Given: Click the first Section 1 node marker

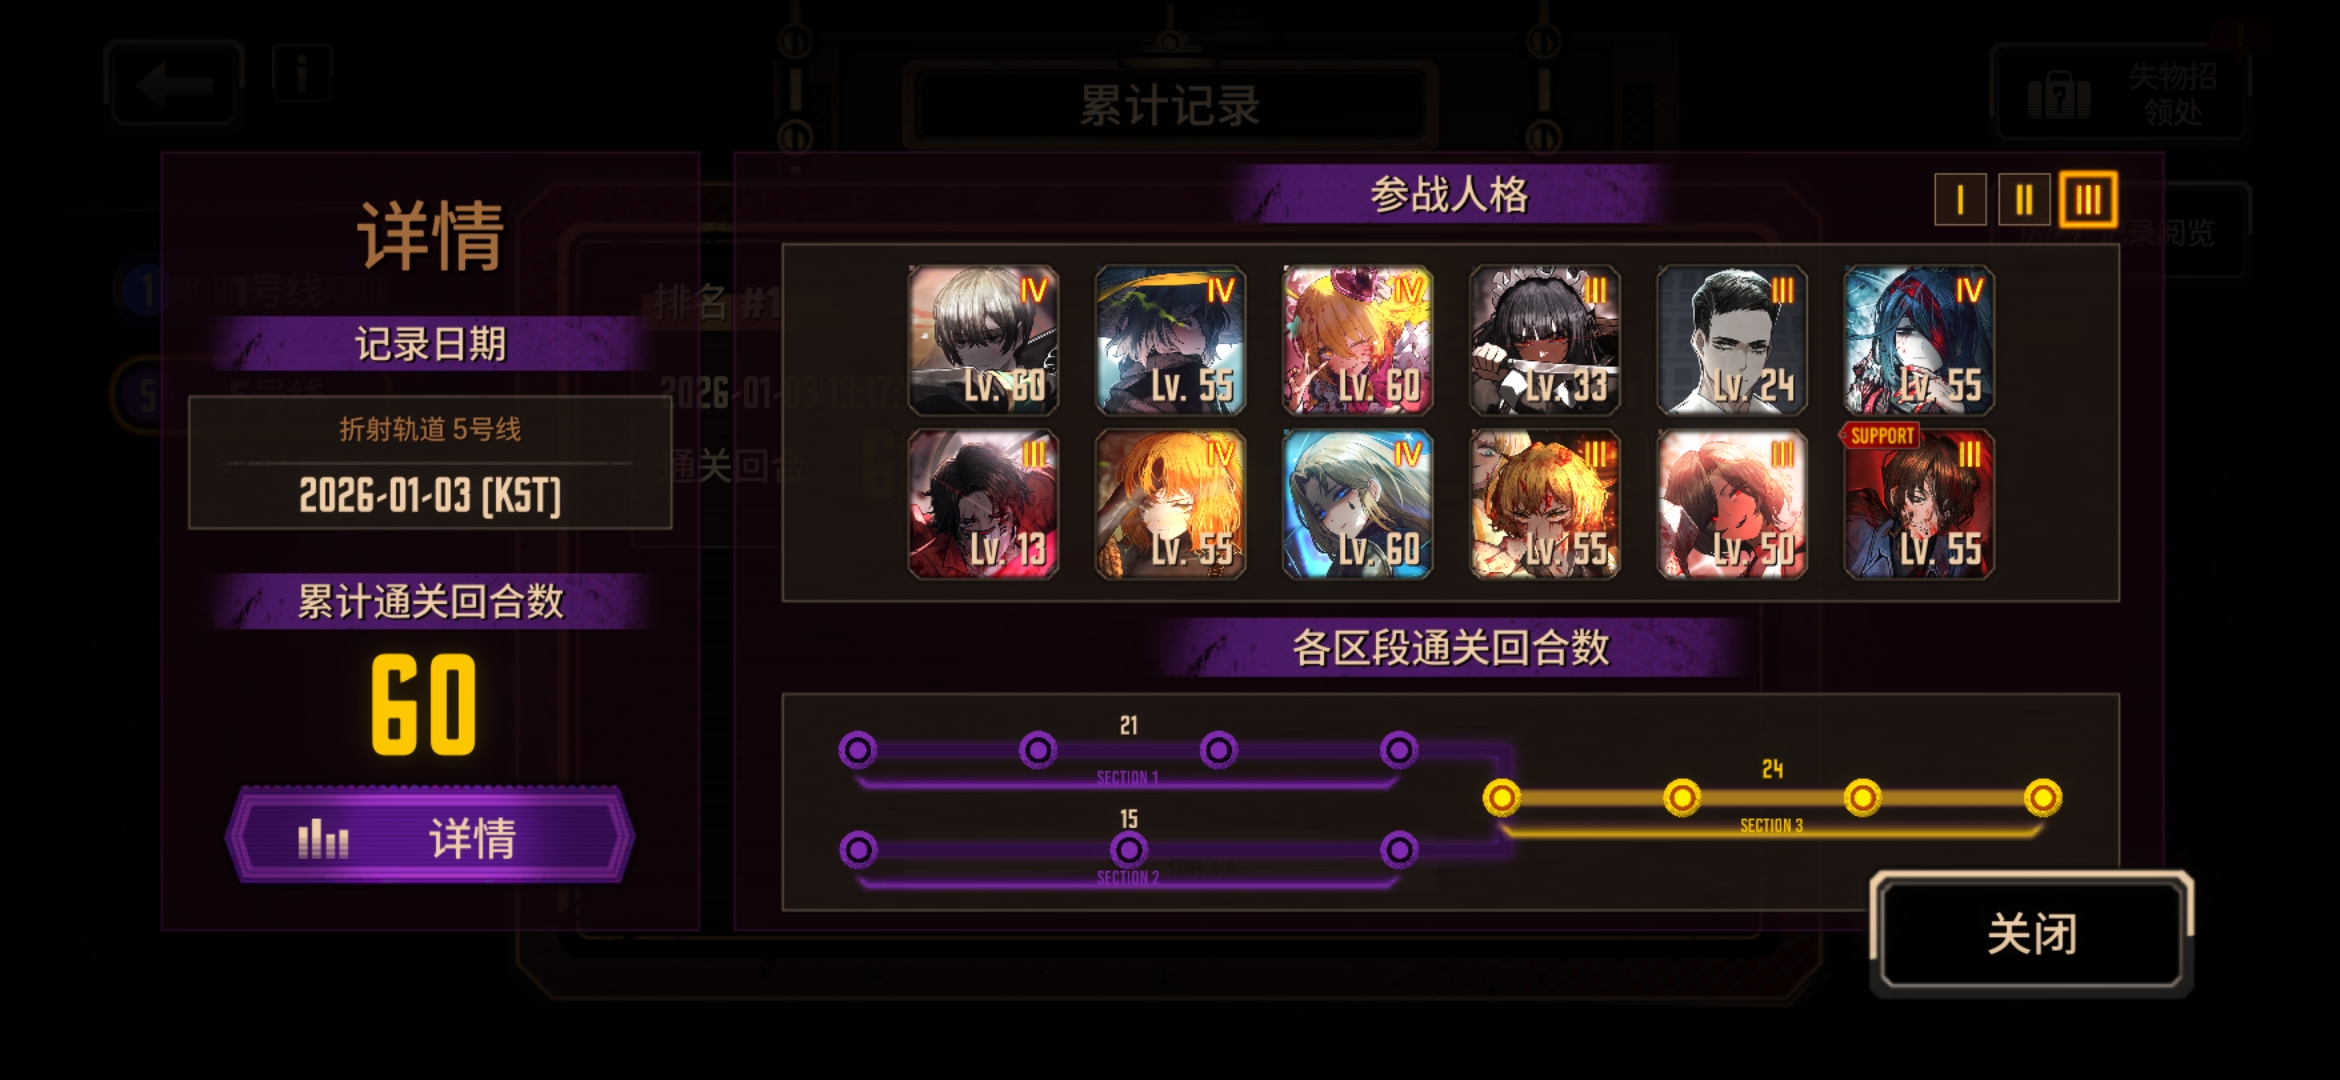Looking at the screenshot, I should tap(858, 750).
